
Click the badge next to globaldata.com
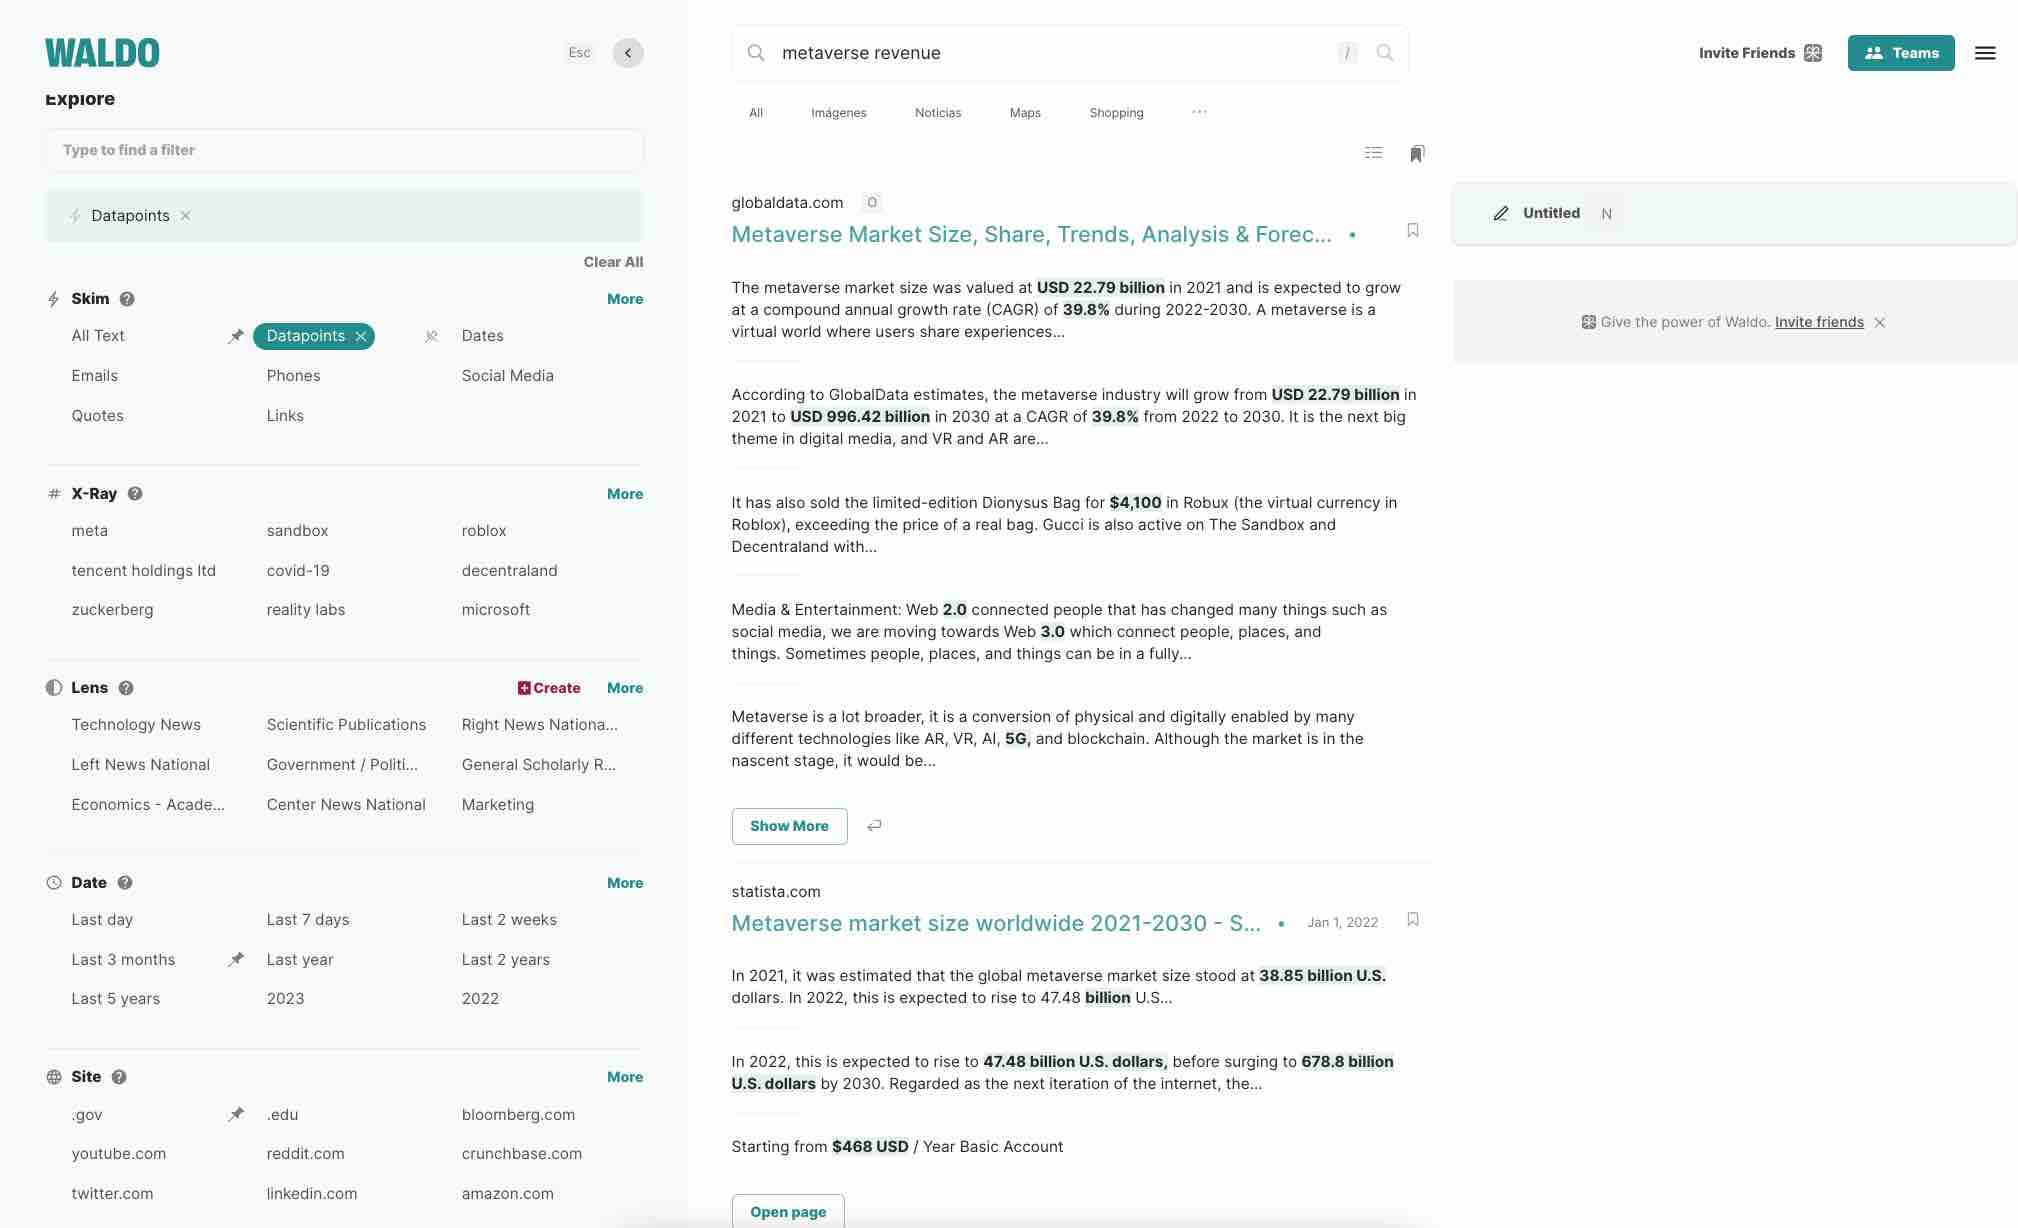click(872, 203)
